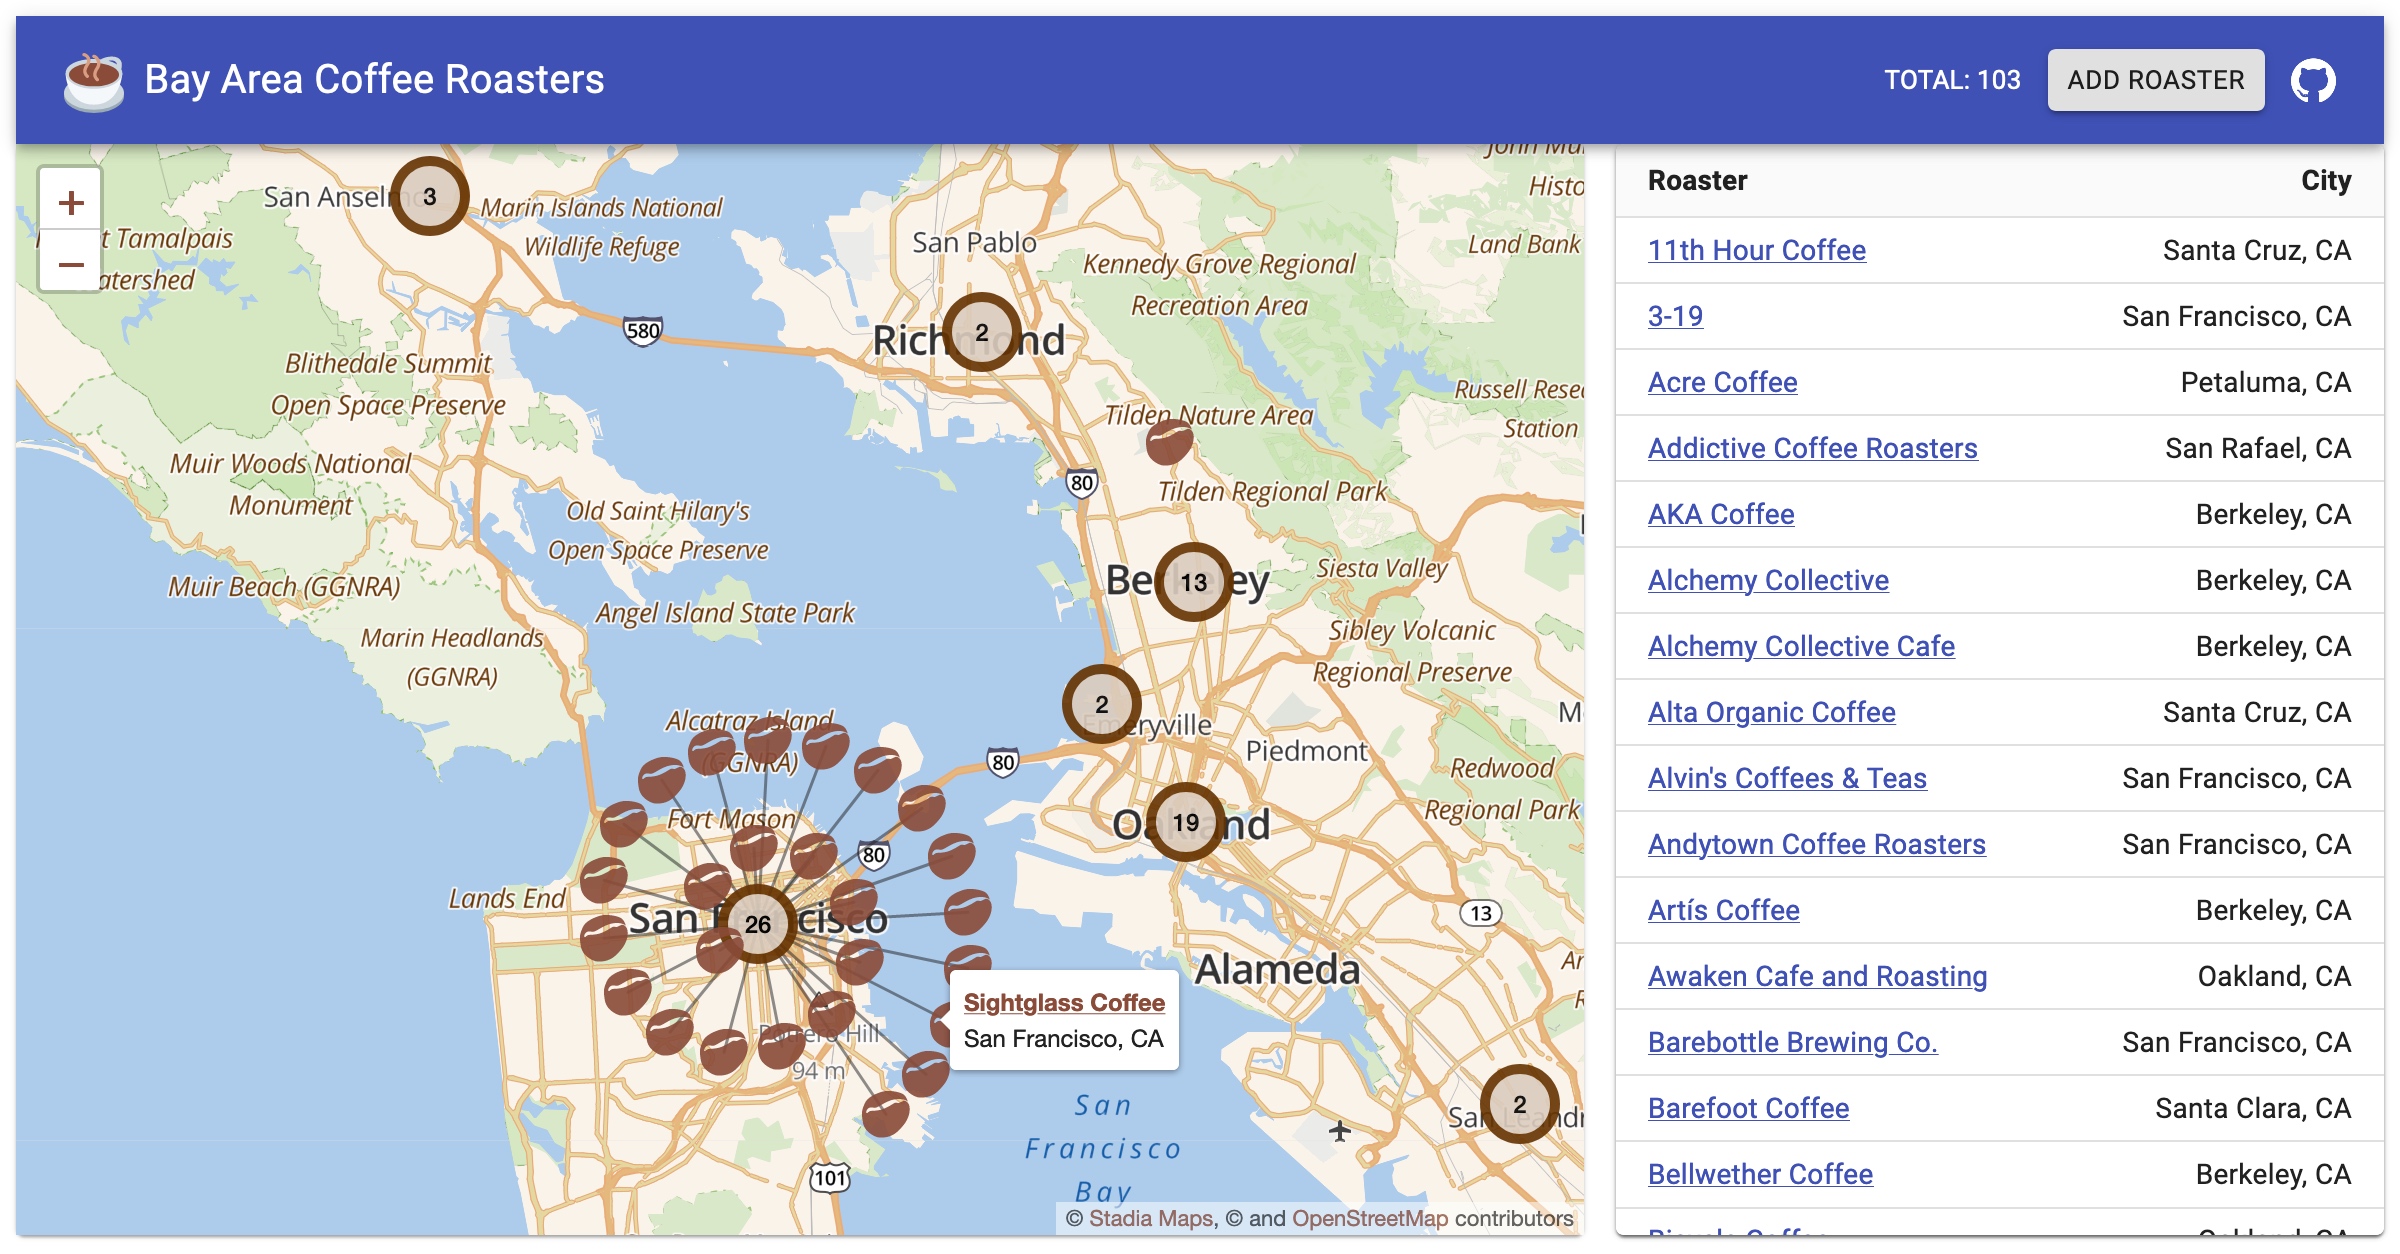
Task: Open the Andytown Coffee Roasters link
Action: 1817,844
